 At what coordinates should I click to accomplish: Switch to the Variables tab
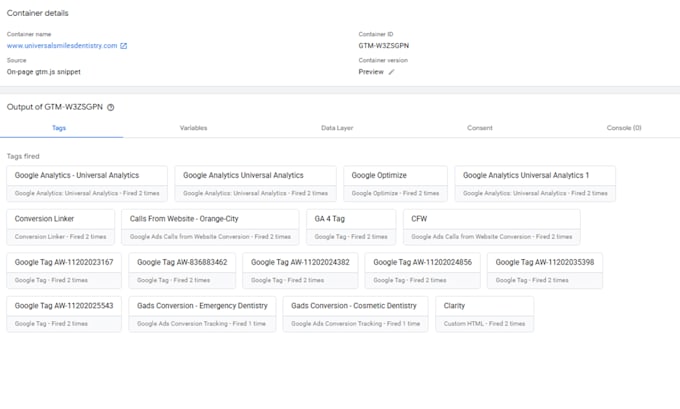pos(193,128)
